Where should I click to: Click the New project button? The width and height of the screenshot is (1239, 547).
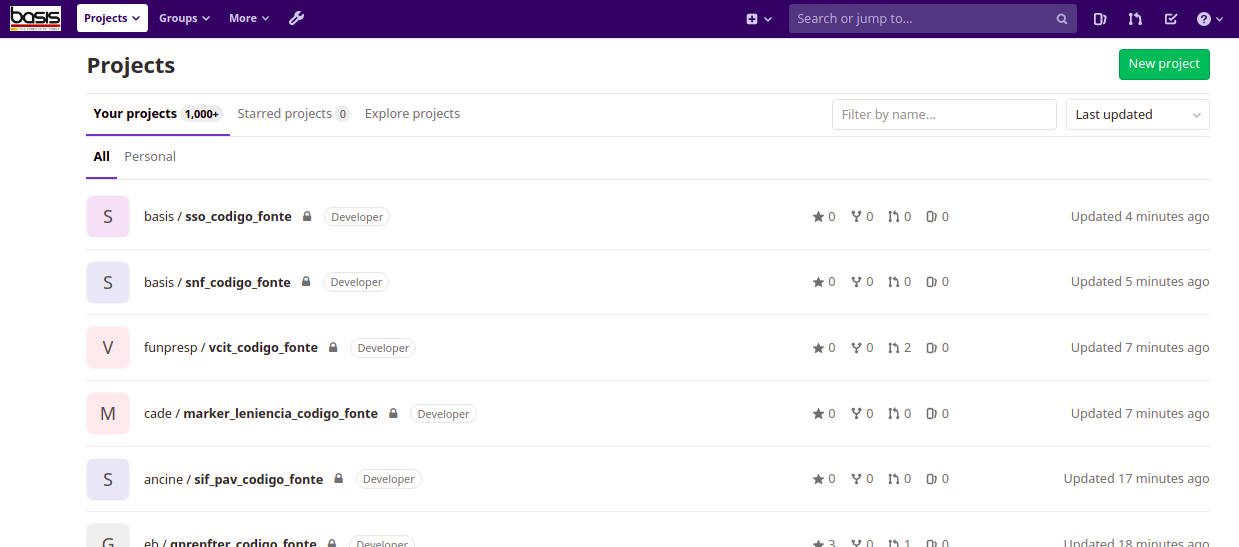1164,64
